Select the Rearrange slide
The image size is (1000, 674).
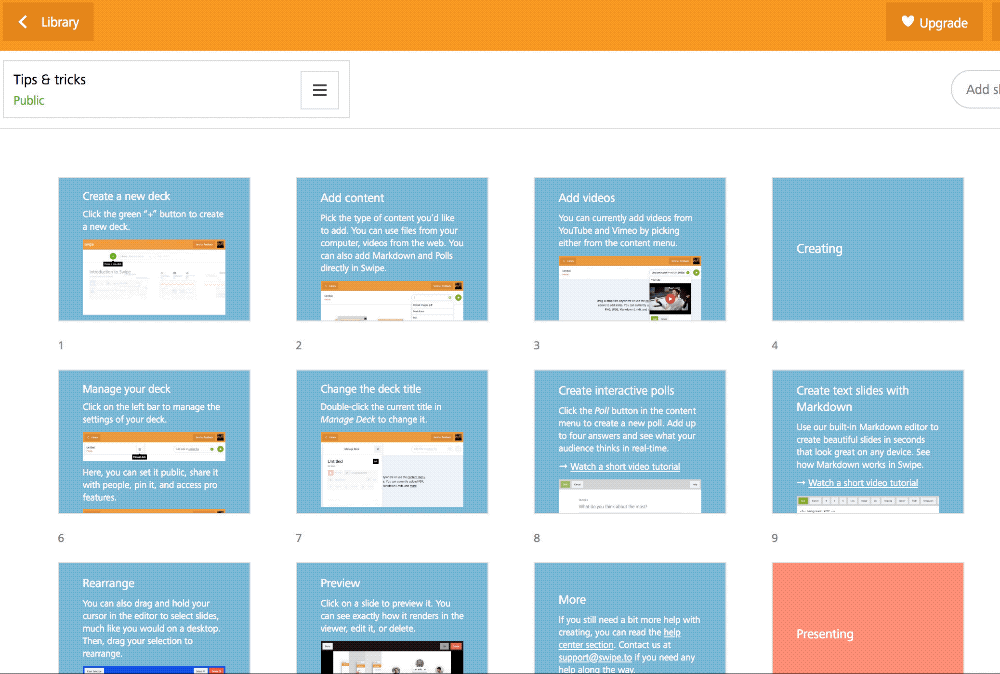click(154, 617)
